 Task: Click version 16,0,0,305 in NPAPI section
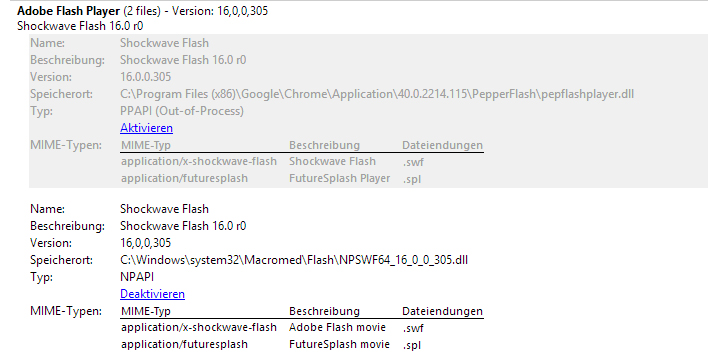145,243
